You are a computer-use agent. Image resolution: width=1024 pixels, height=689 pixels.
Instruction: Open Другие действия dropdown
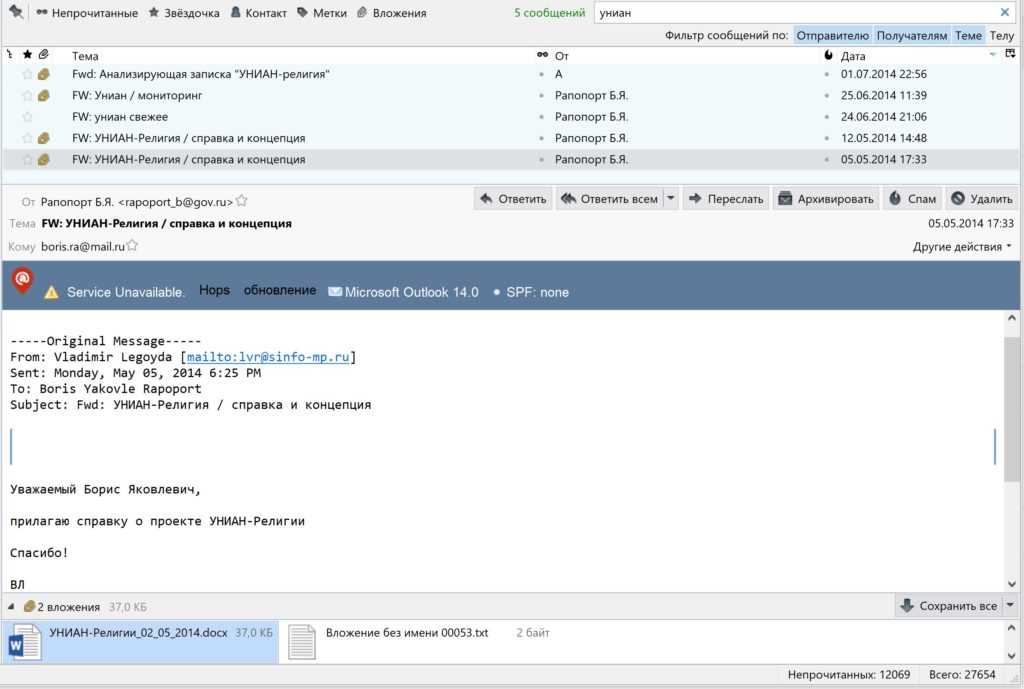click(962, 247)
